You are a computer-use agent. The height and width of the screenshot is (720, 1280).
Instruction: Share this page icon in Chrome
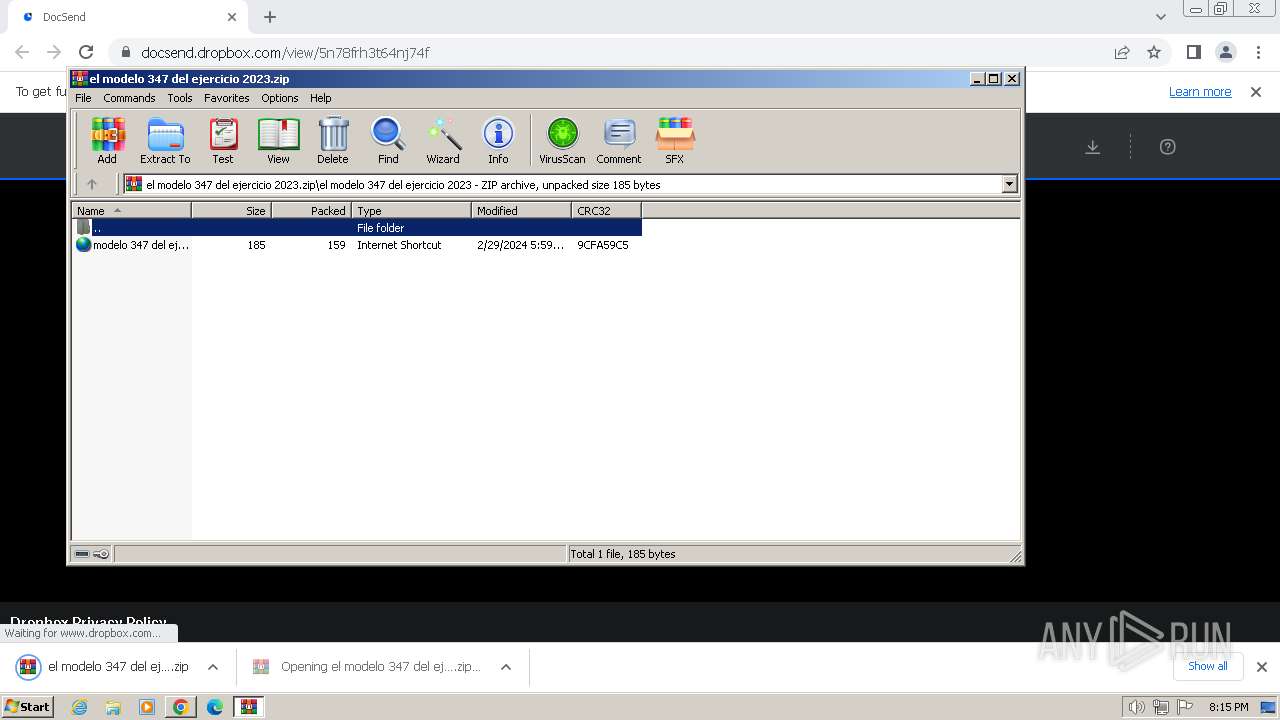pyautogui.click(x=1122, y=52)
